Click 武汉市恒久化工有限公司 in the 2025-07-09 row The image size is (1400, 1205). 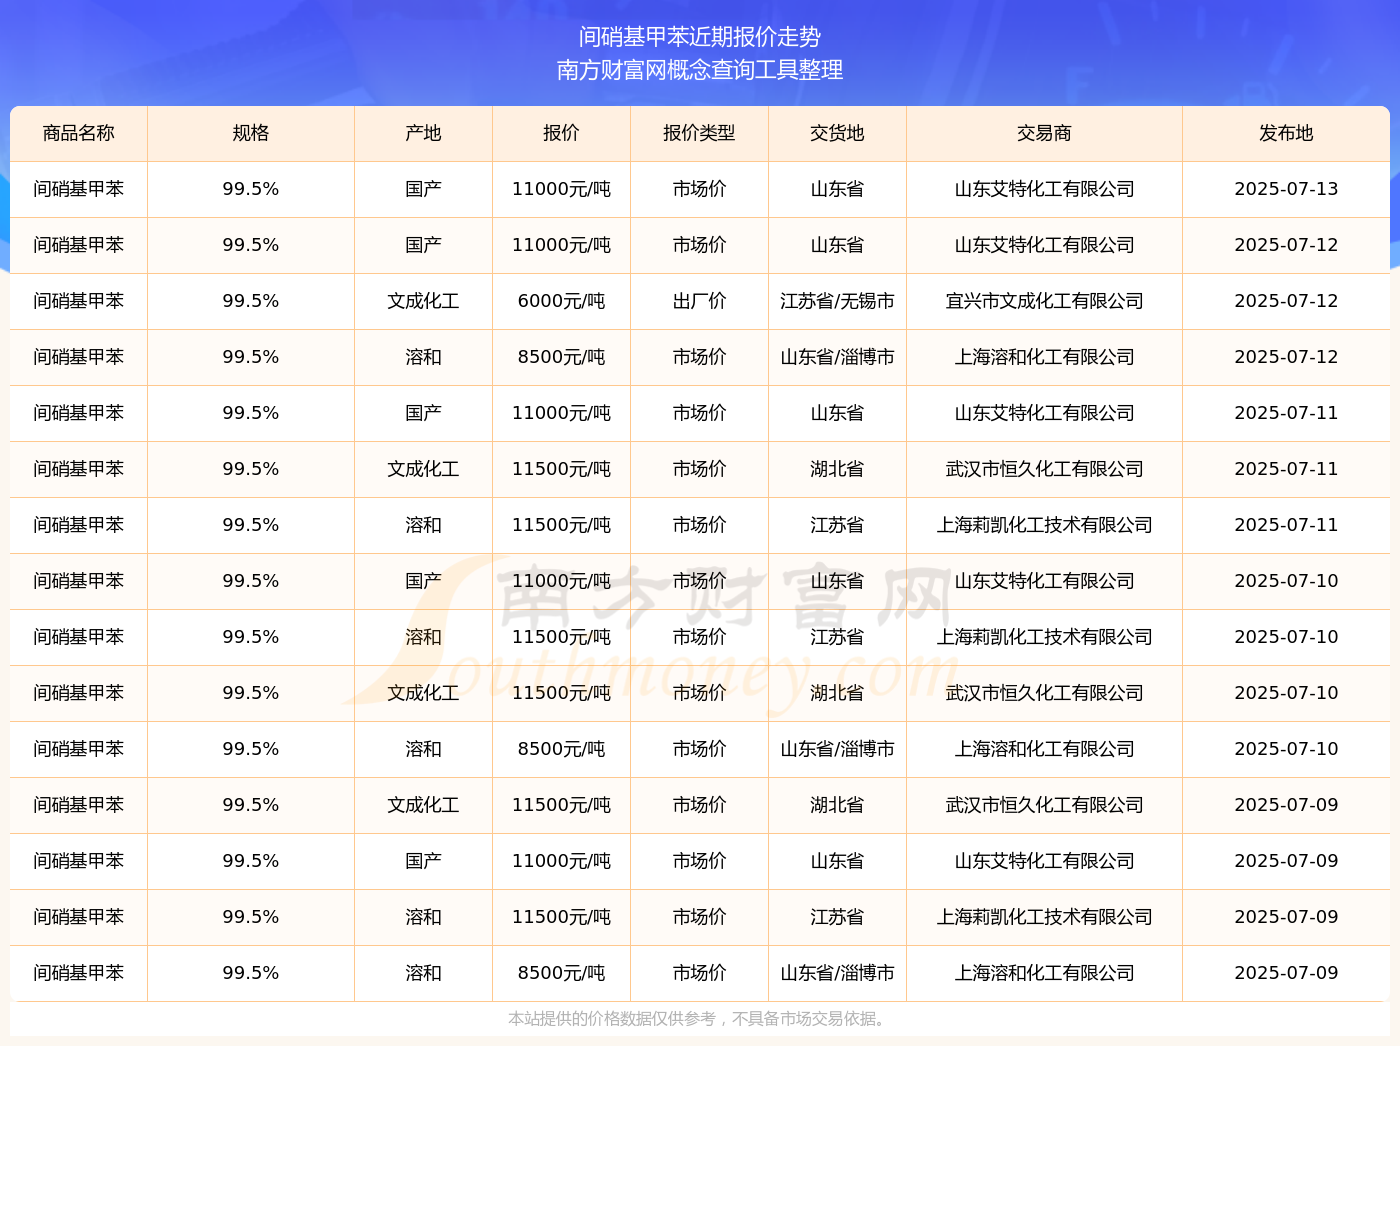coord(1044,805)
